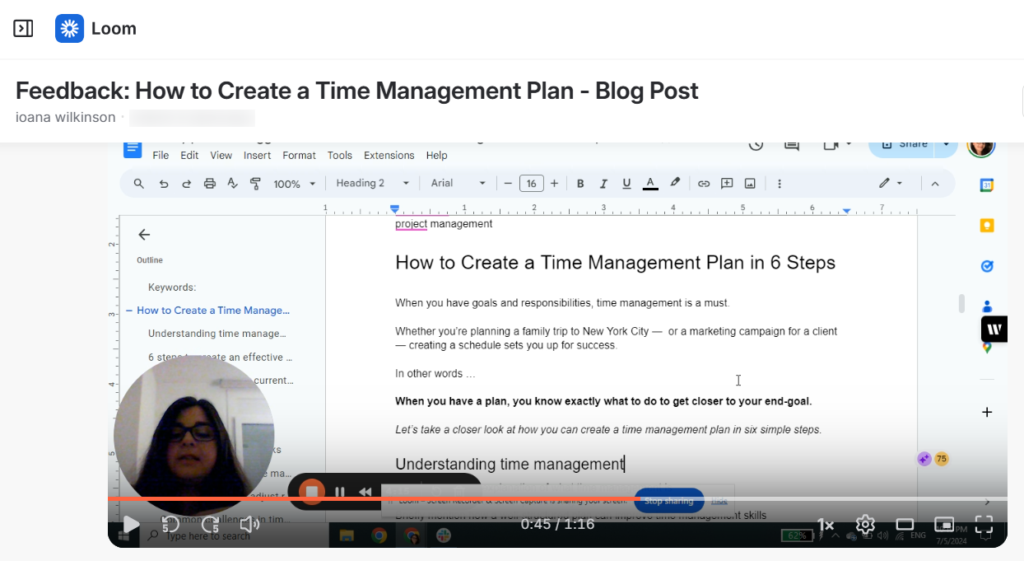This screenshot has height=561, width=1024.
Task: Open the Zoom 100% dropdown
Action: (294, 184)
